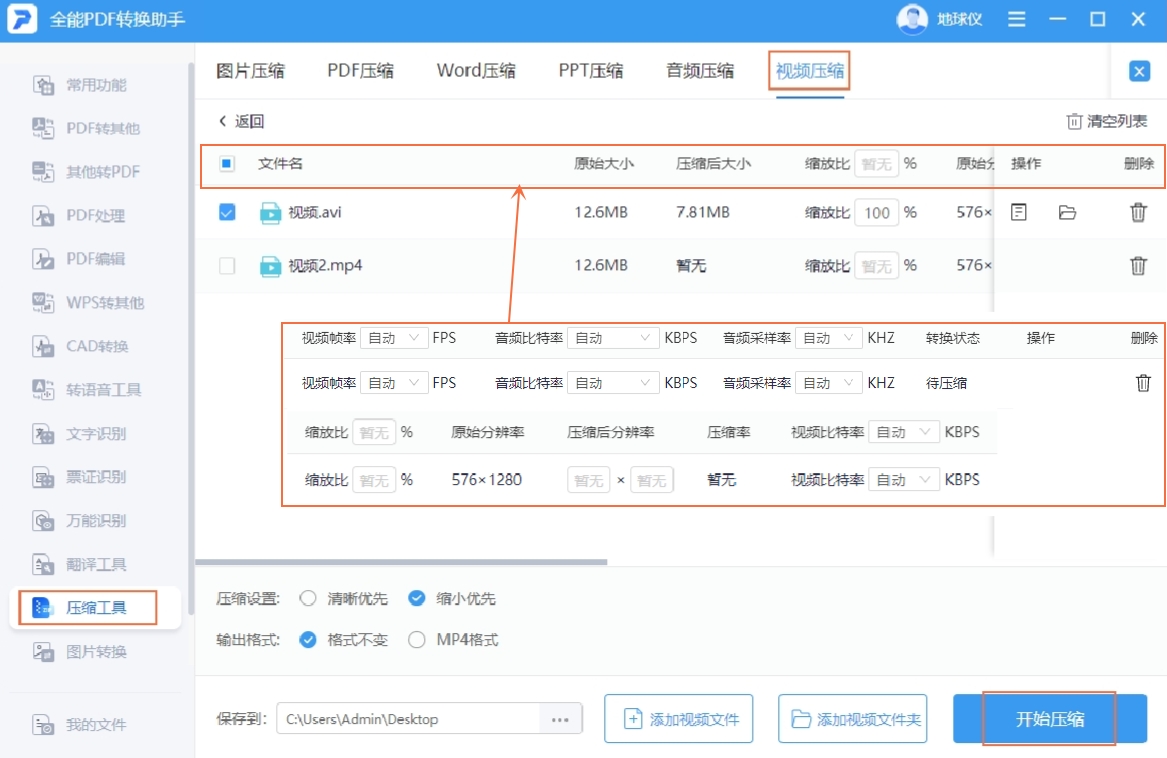This screenshot has width=1167, height=758.
Task: Click the 缩放比 input field for 视频.avi
Action: (x=876, y=212)
